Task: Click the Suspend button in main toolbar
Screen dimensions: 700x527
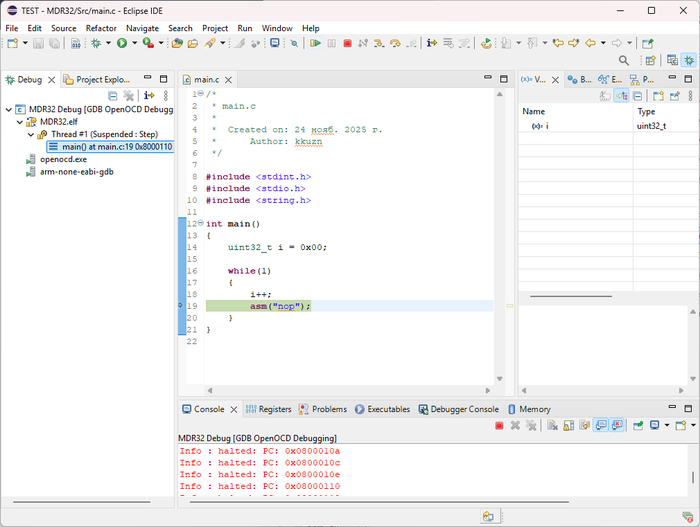Action: tap(331, 43)
